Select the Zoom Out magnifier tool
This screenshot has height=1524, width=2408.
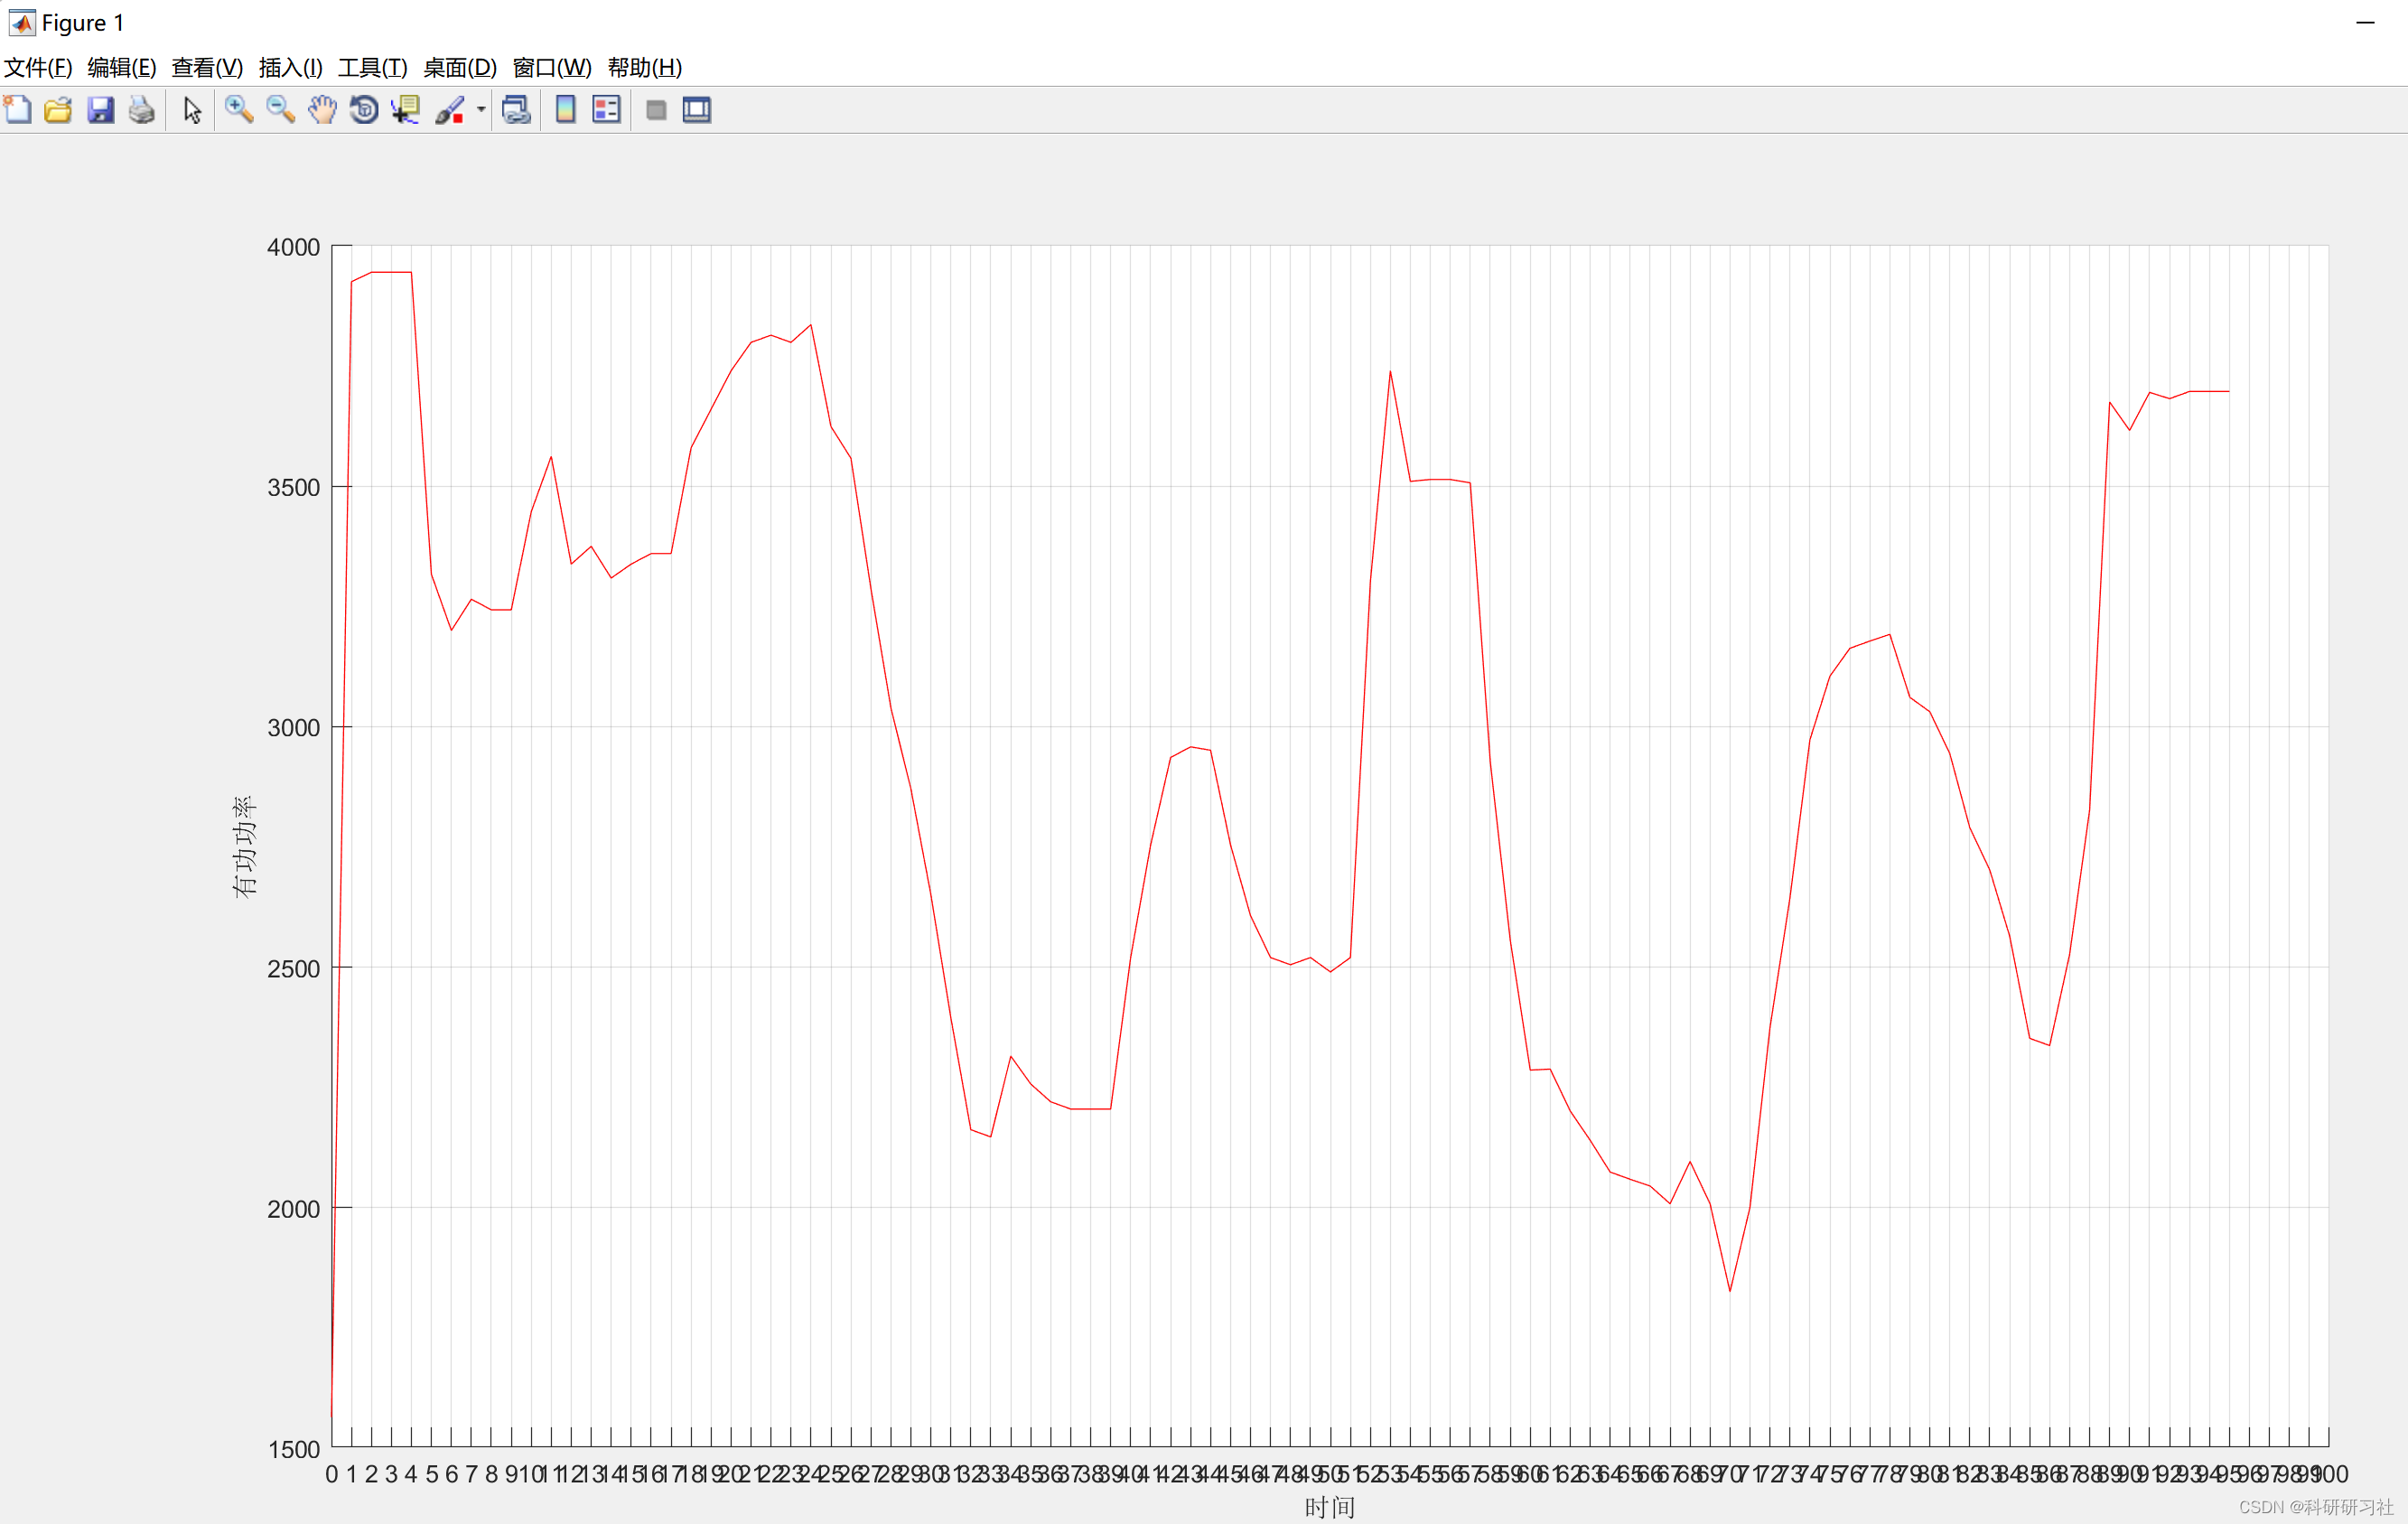pyautogui.click(x=280, y=109)
